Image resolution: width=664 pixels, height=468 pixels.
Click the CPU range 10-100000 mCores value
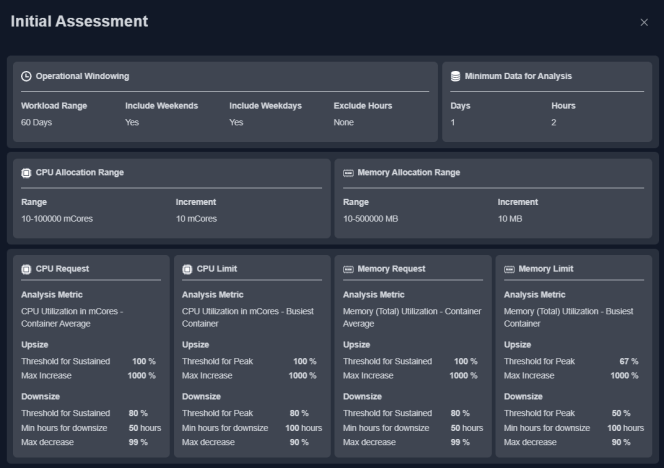tap(57, 219)
